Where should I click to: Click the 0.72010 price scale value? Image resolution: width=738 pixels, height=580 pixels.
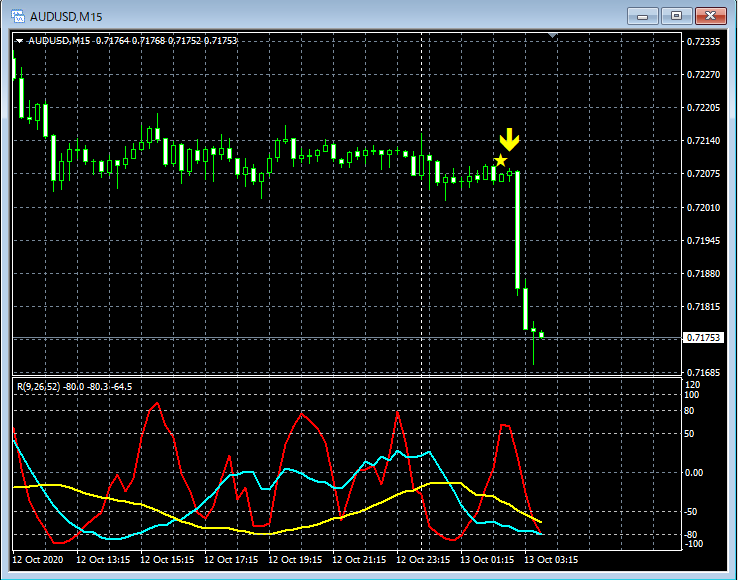click(703, 208)
